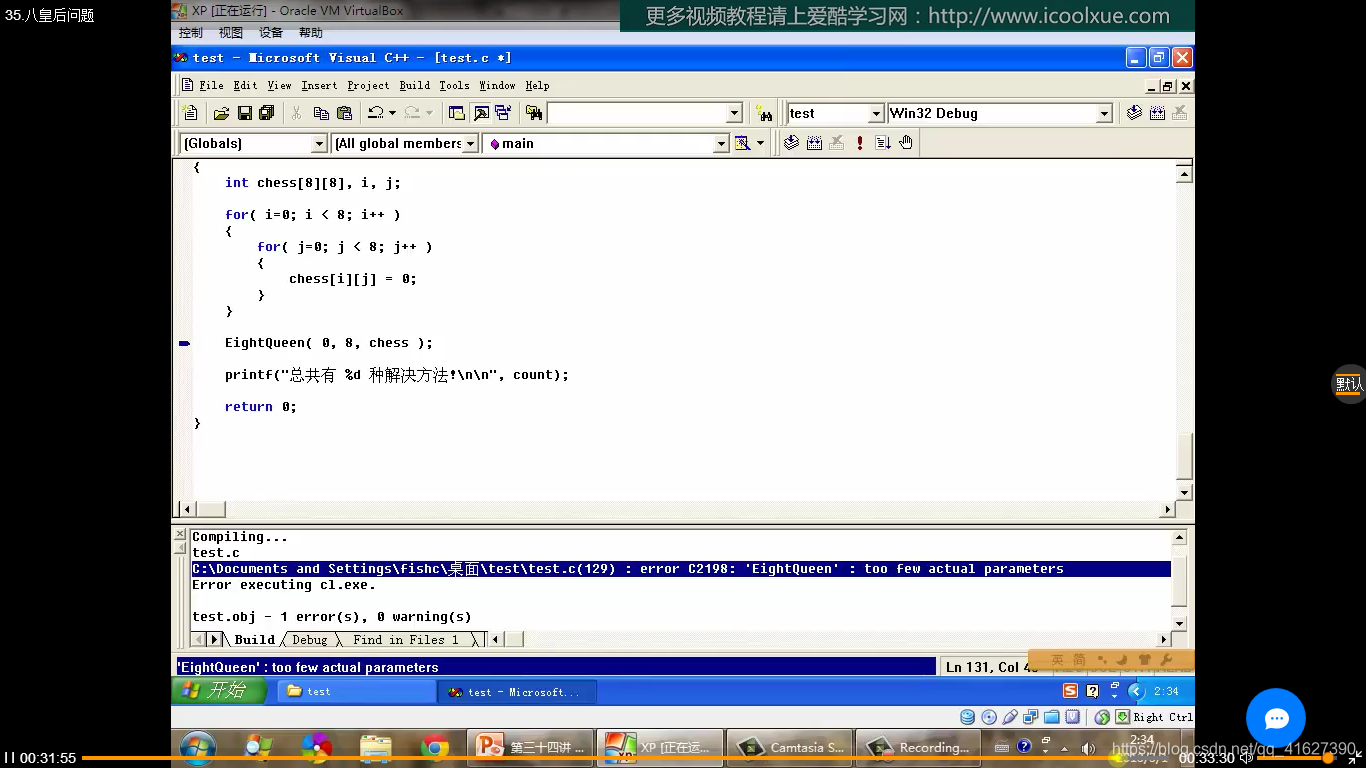Toggle the Workspace window icon

click(x=457, y=113)
